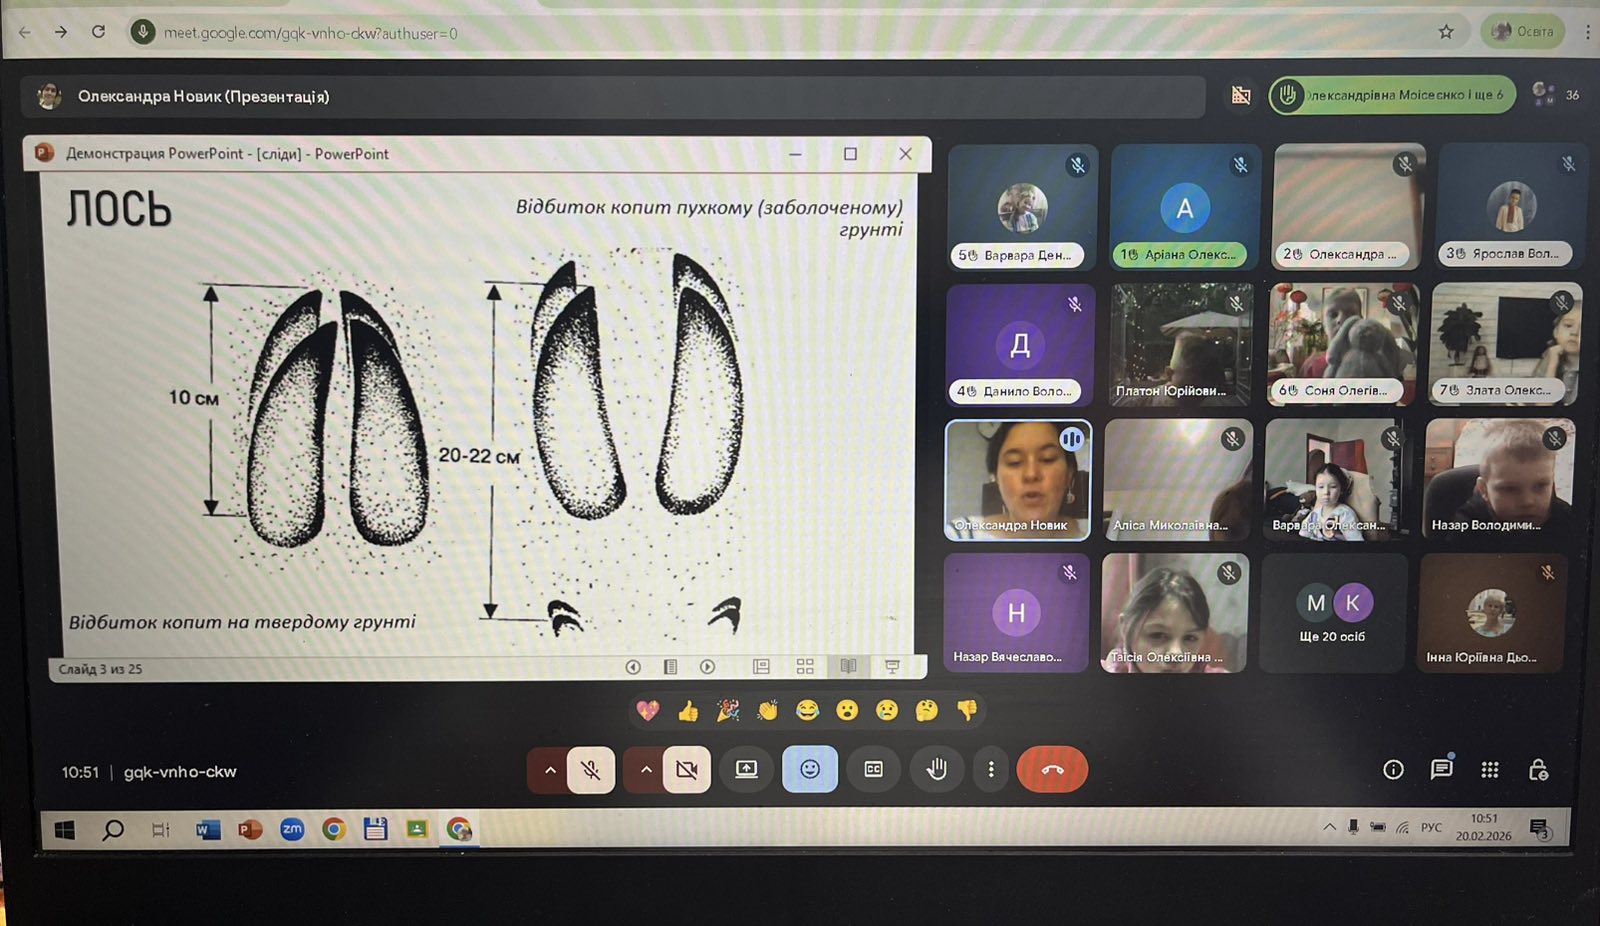The height and width of the screenshot is (926, 1600).
Task: Send the red heart reaction
Action: pyautogui.click(x=648, y=711)
